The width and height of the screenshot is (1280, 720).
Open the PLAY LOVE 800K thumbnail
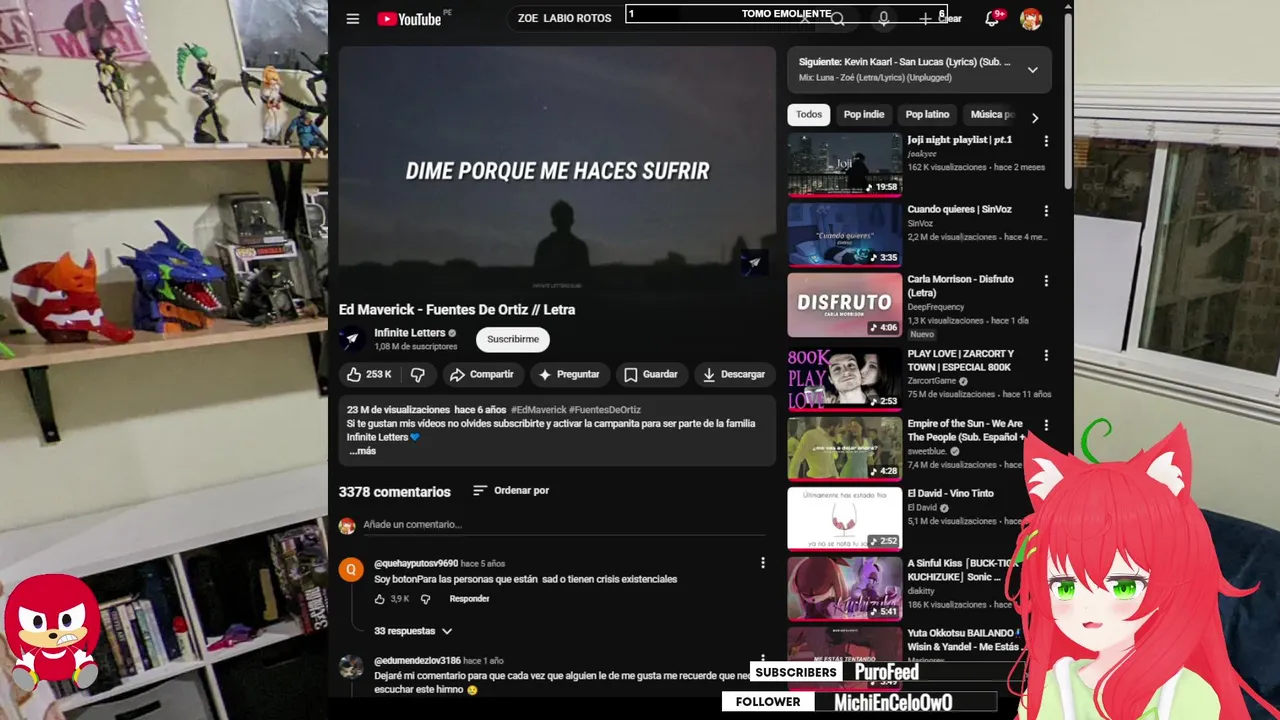845,379
